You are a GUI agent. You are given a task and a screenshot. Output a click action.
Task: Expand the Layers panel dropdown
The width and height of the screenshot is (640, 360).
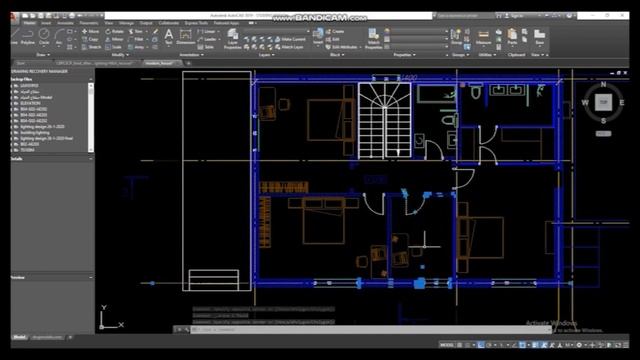point(266,55)
